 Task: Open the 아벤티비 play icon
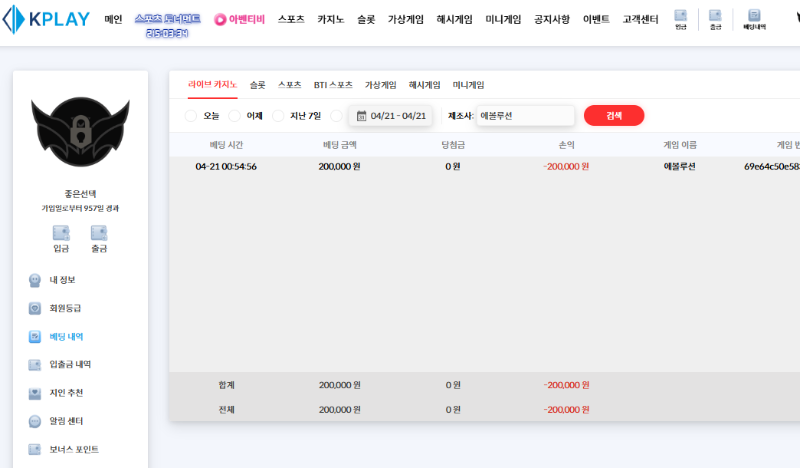tap(220, 20)
